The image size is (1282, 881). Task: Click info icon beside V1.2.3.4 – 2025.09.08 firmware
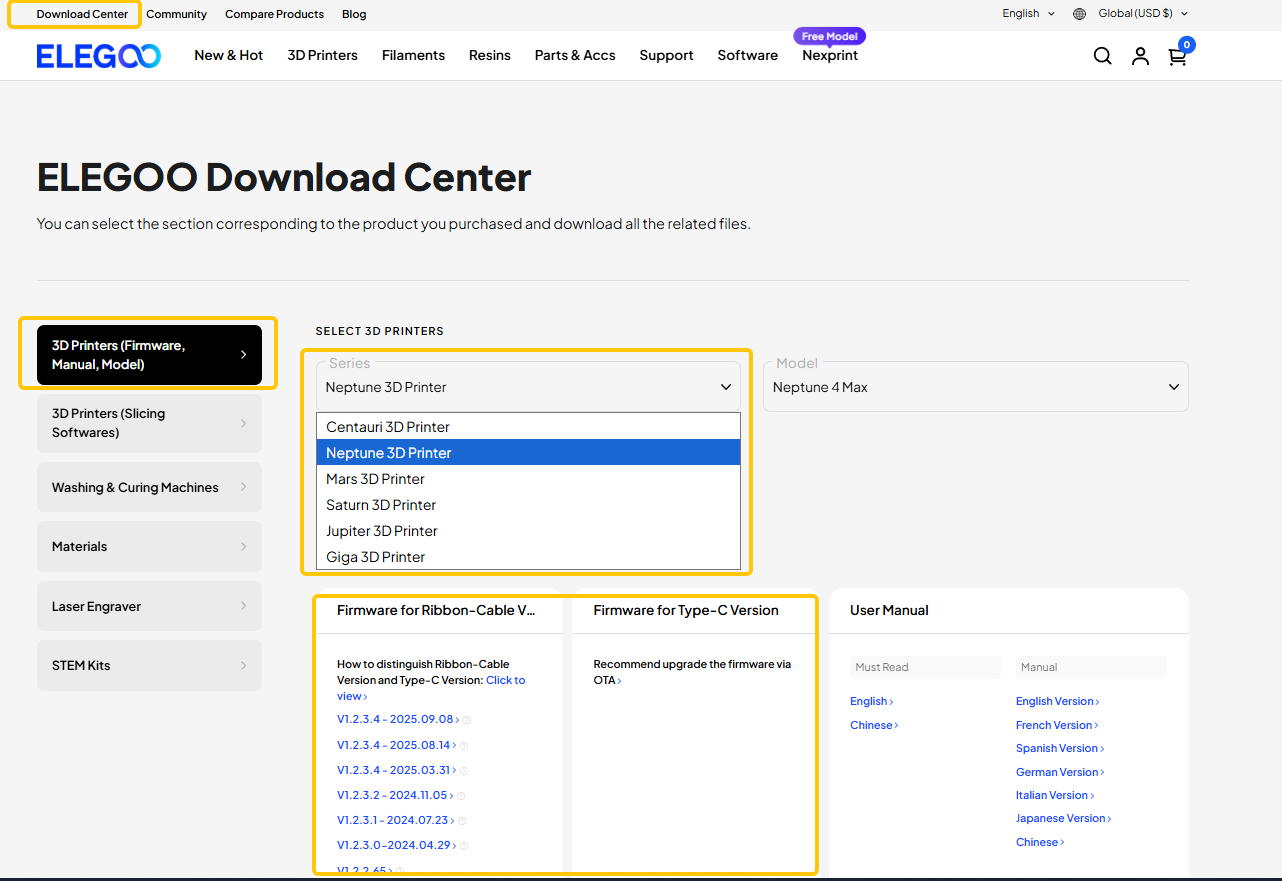pos(466,719)
